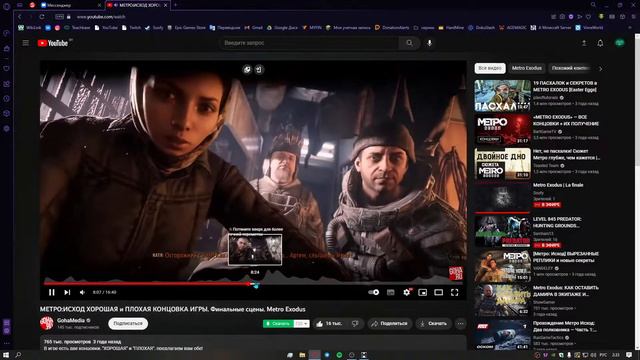640x360 pixels.
Task: Go back with the browser back arrow
Action: (19, 17)
